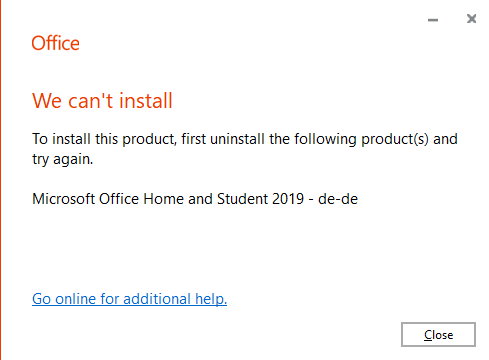The width and height of the screenshot is (489, 360).
Task: Click the product name Microsoft Office Home and Student 2019
Action: (168, 199)
